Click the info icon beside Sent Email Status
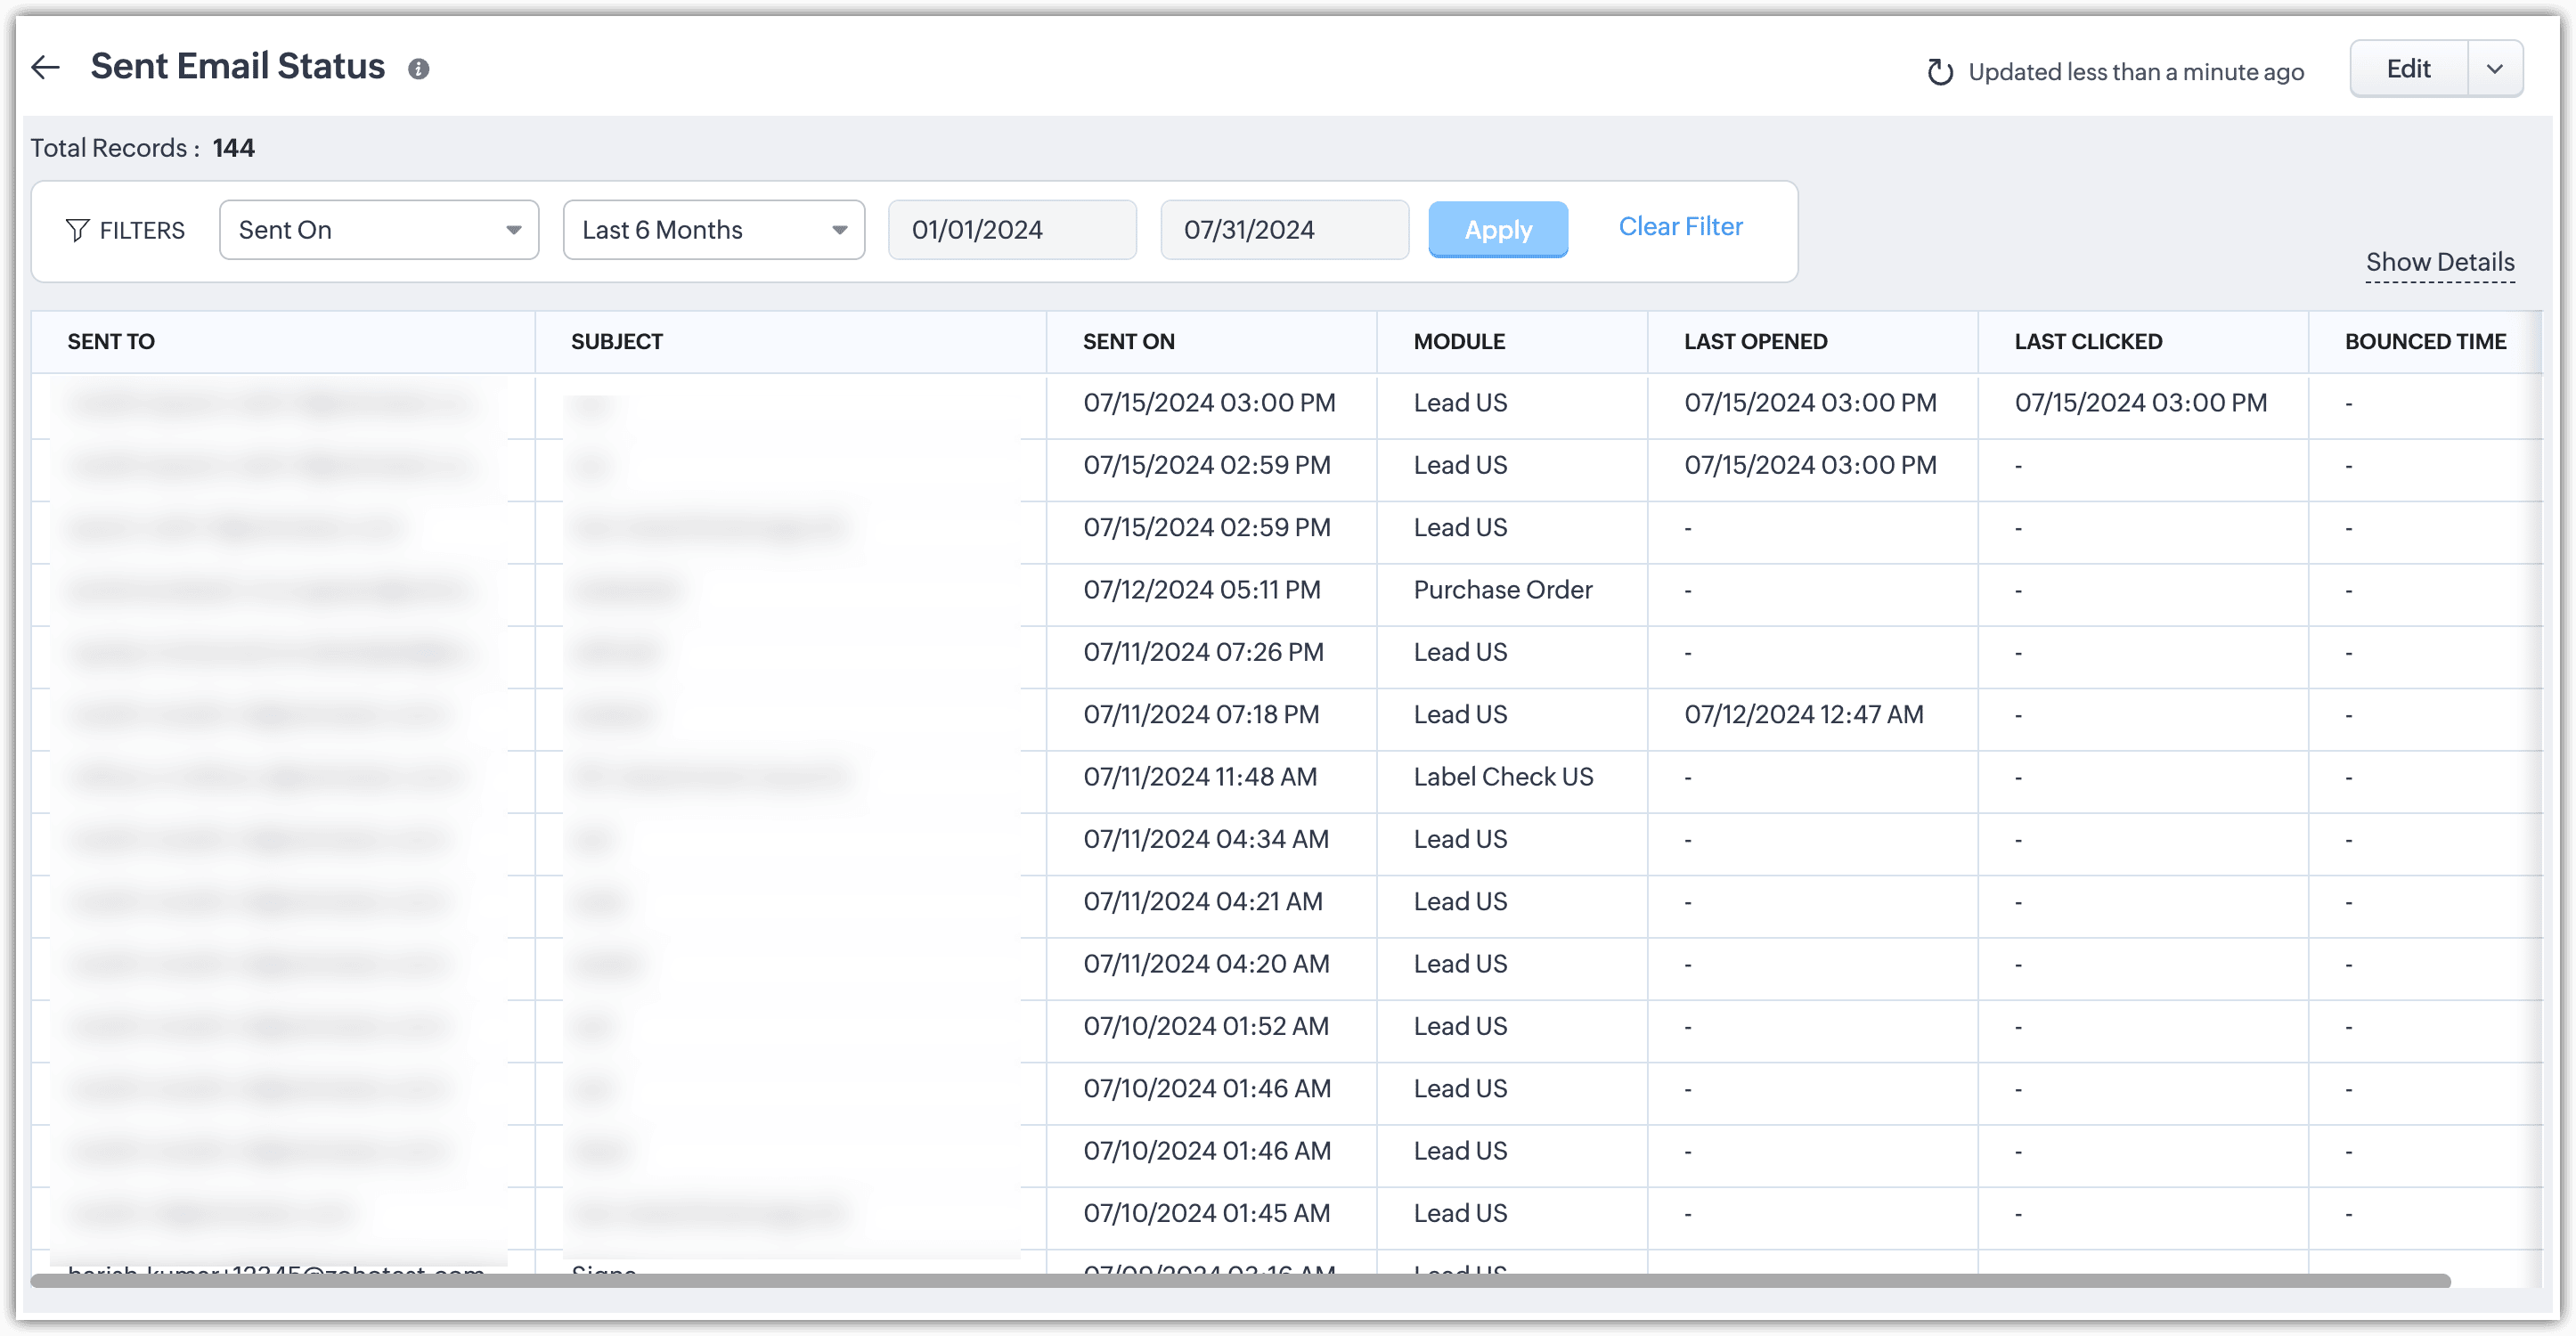 [419, 69]
